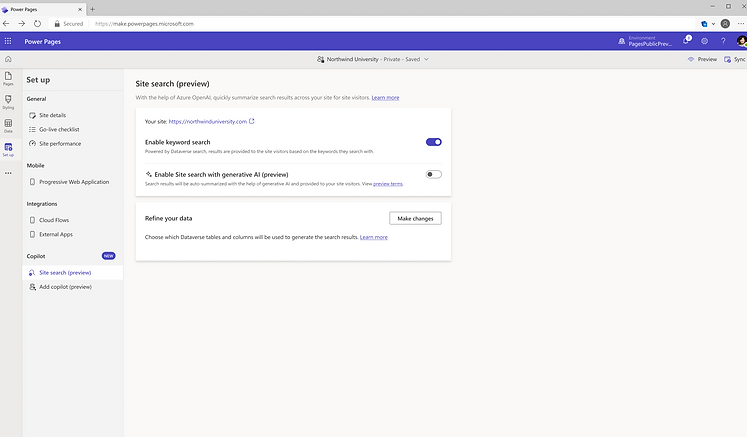Click the browser back arrow
Screen dimensions: 747x437
pos(6,23)
